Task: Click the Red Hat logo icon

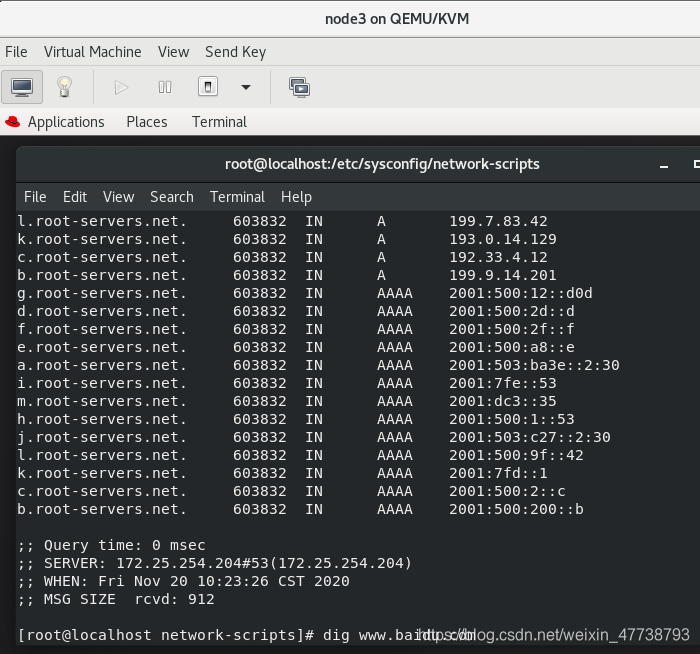Action: [x=12, y=121]
